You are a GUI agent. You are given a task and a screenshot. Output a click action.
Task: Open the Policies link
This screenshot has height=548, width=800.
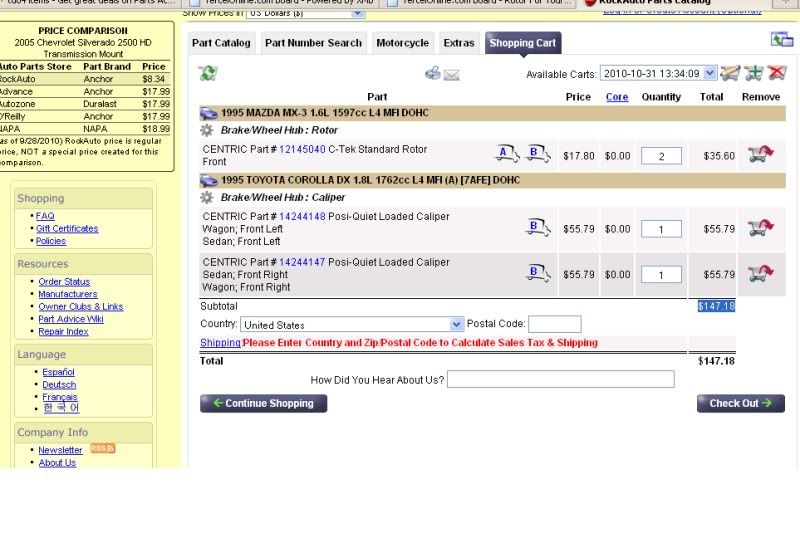tap(51, 241)
